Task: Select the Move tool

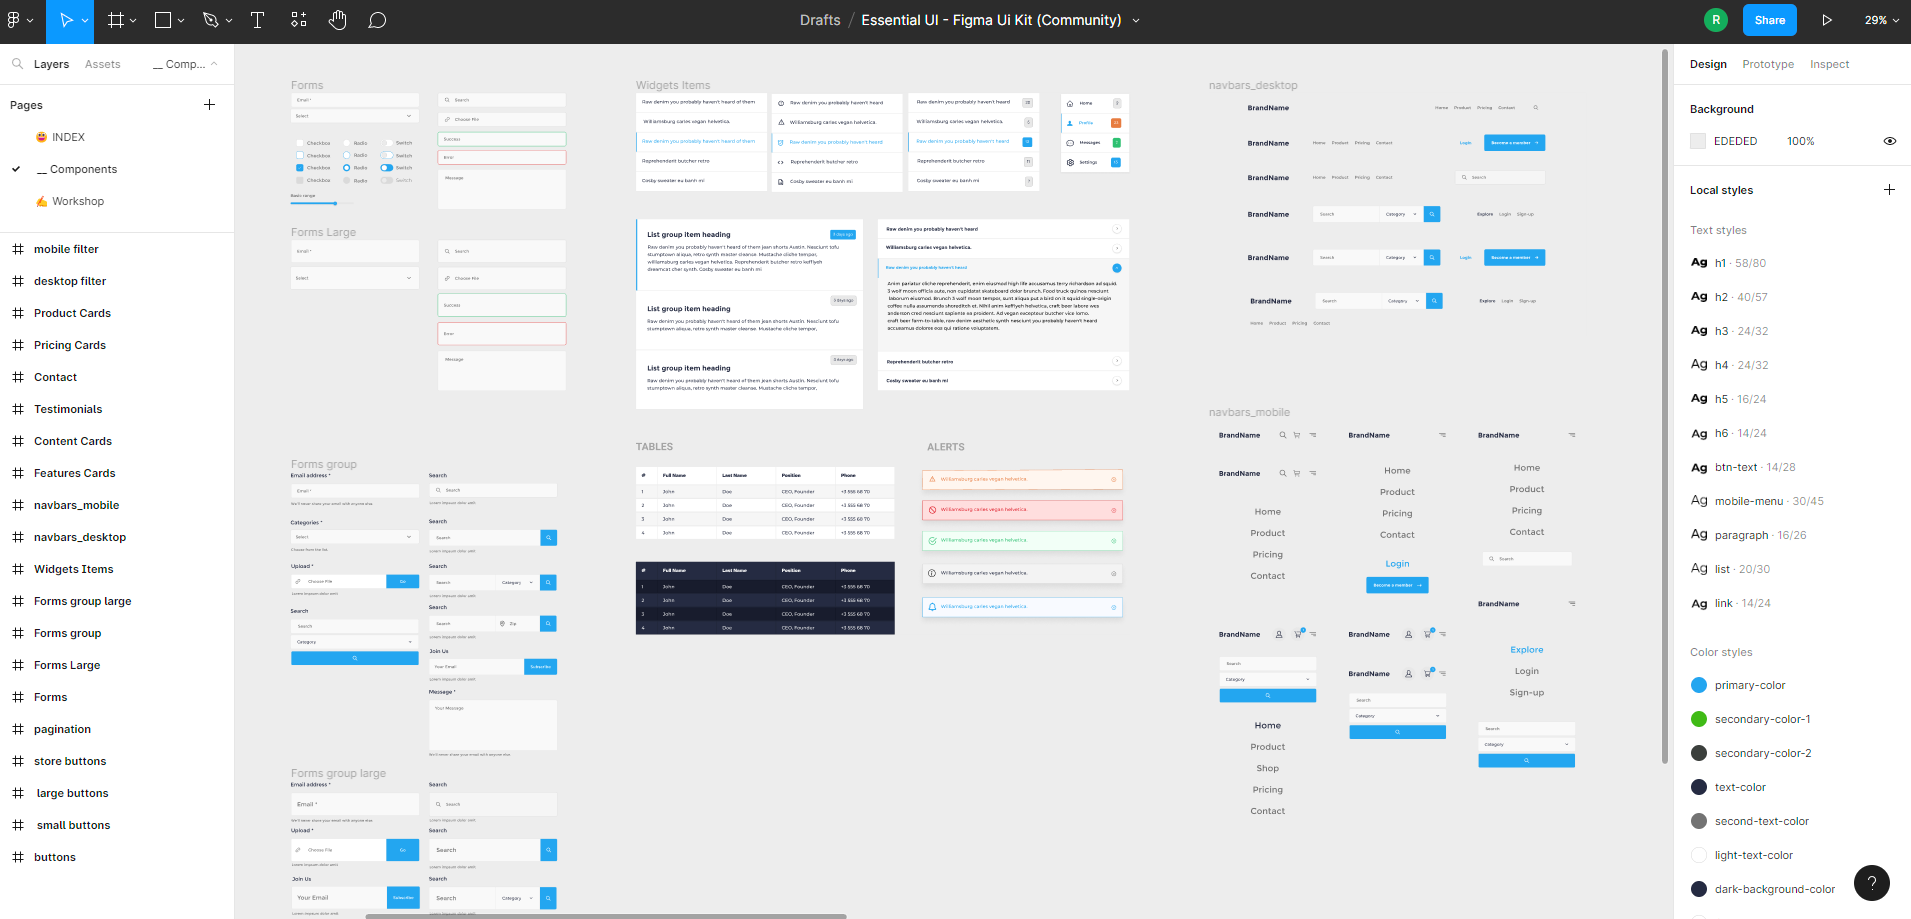Action: click(x=64, y=19)
